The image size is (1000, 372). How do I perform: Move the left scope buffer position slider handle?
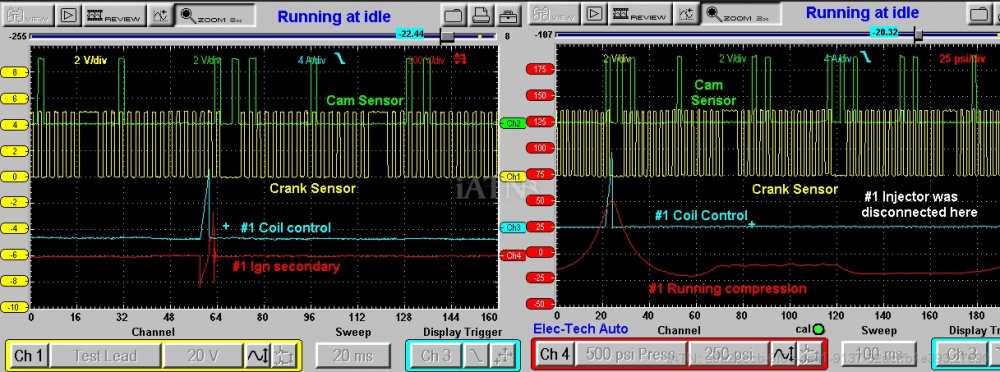pos(448,36)
